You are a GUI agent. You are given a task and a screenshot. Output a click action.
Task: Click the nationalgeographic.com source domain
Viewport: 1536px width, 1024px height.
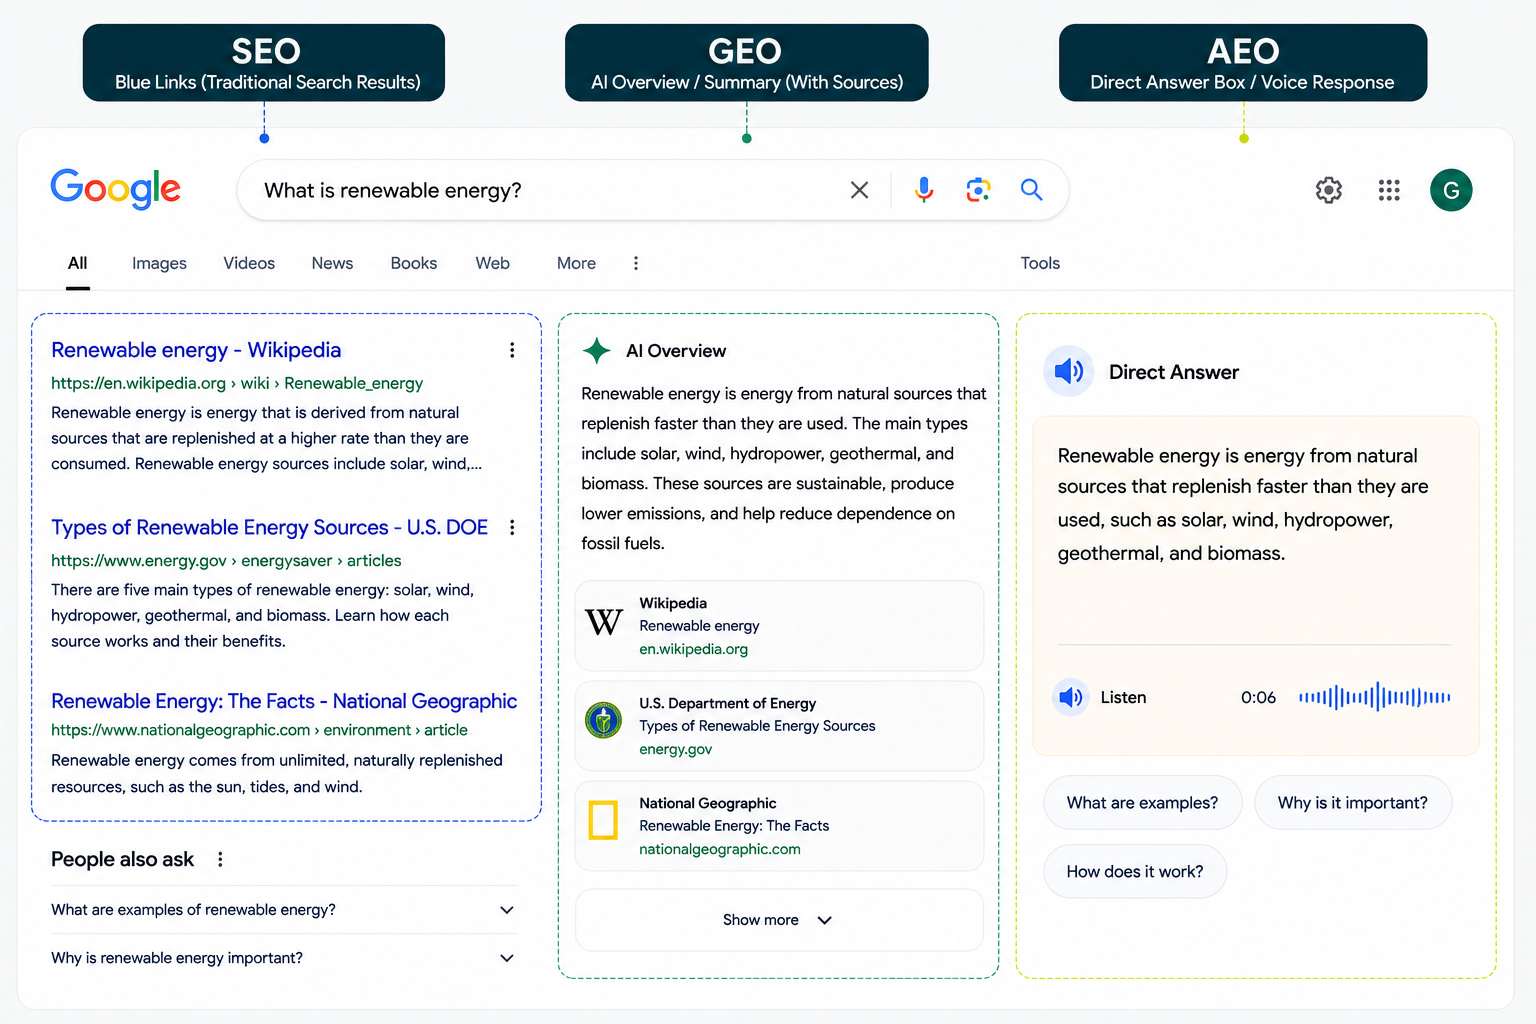[x=720, y=849]
